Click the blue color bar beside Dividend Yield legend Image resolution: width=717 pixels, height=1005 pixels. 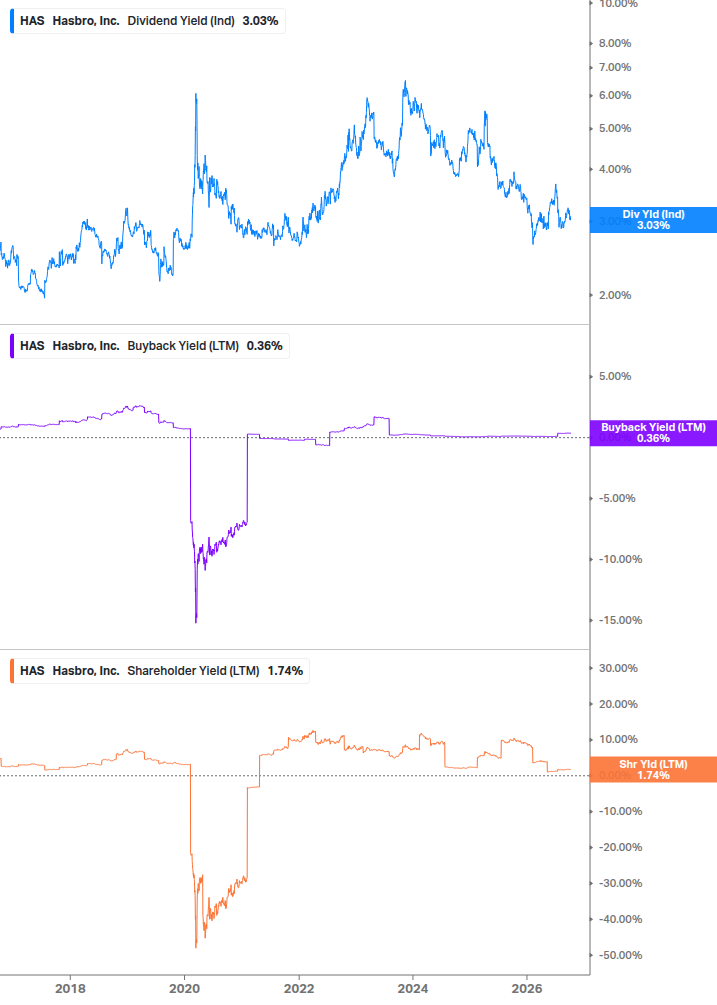point(12,21)
